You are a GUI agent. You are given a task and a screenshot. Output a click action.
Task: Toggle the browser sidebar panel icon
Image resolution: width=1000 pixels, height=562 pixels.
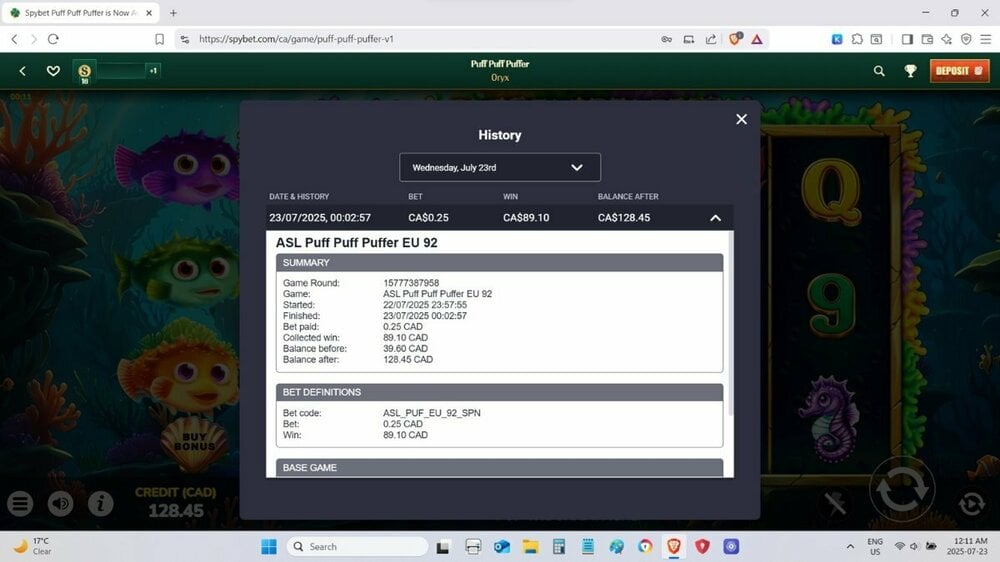907,39
